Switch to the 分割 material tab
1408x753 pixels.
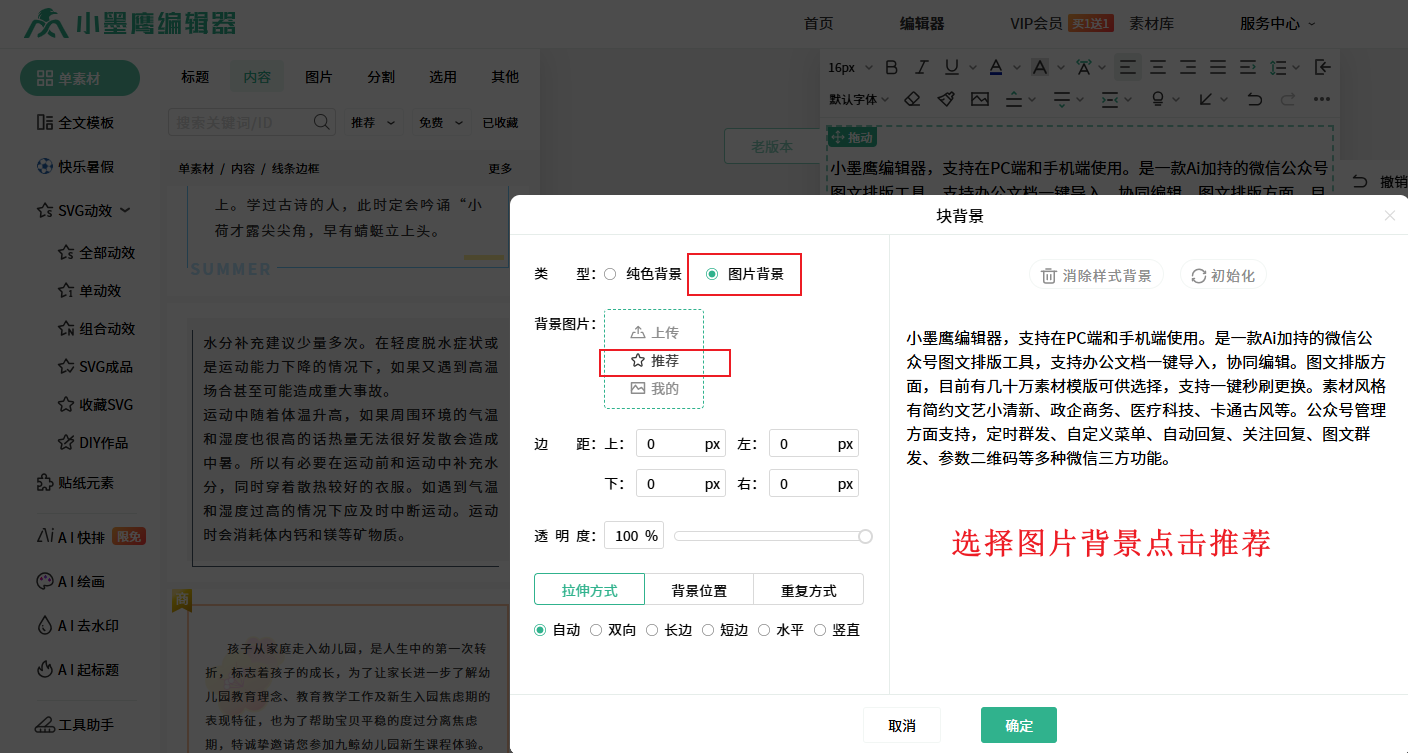tap(381, 77)
